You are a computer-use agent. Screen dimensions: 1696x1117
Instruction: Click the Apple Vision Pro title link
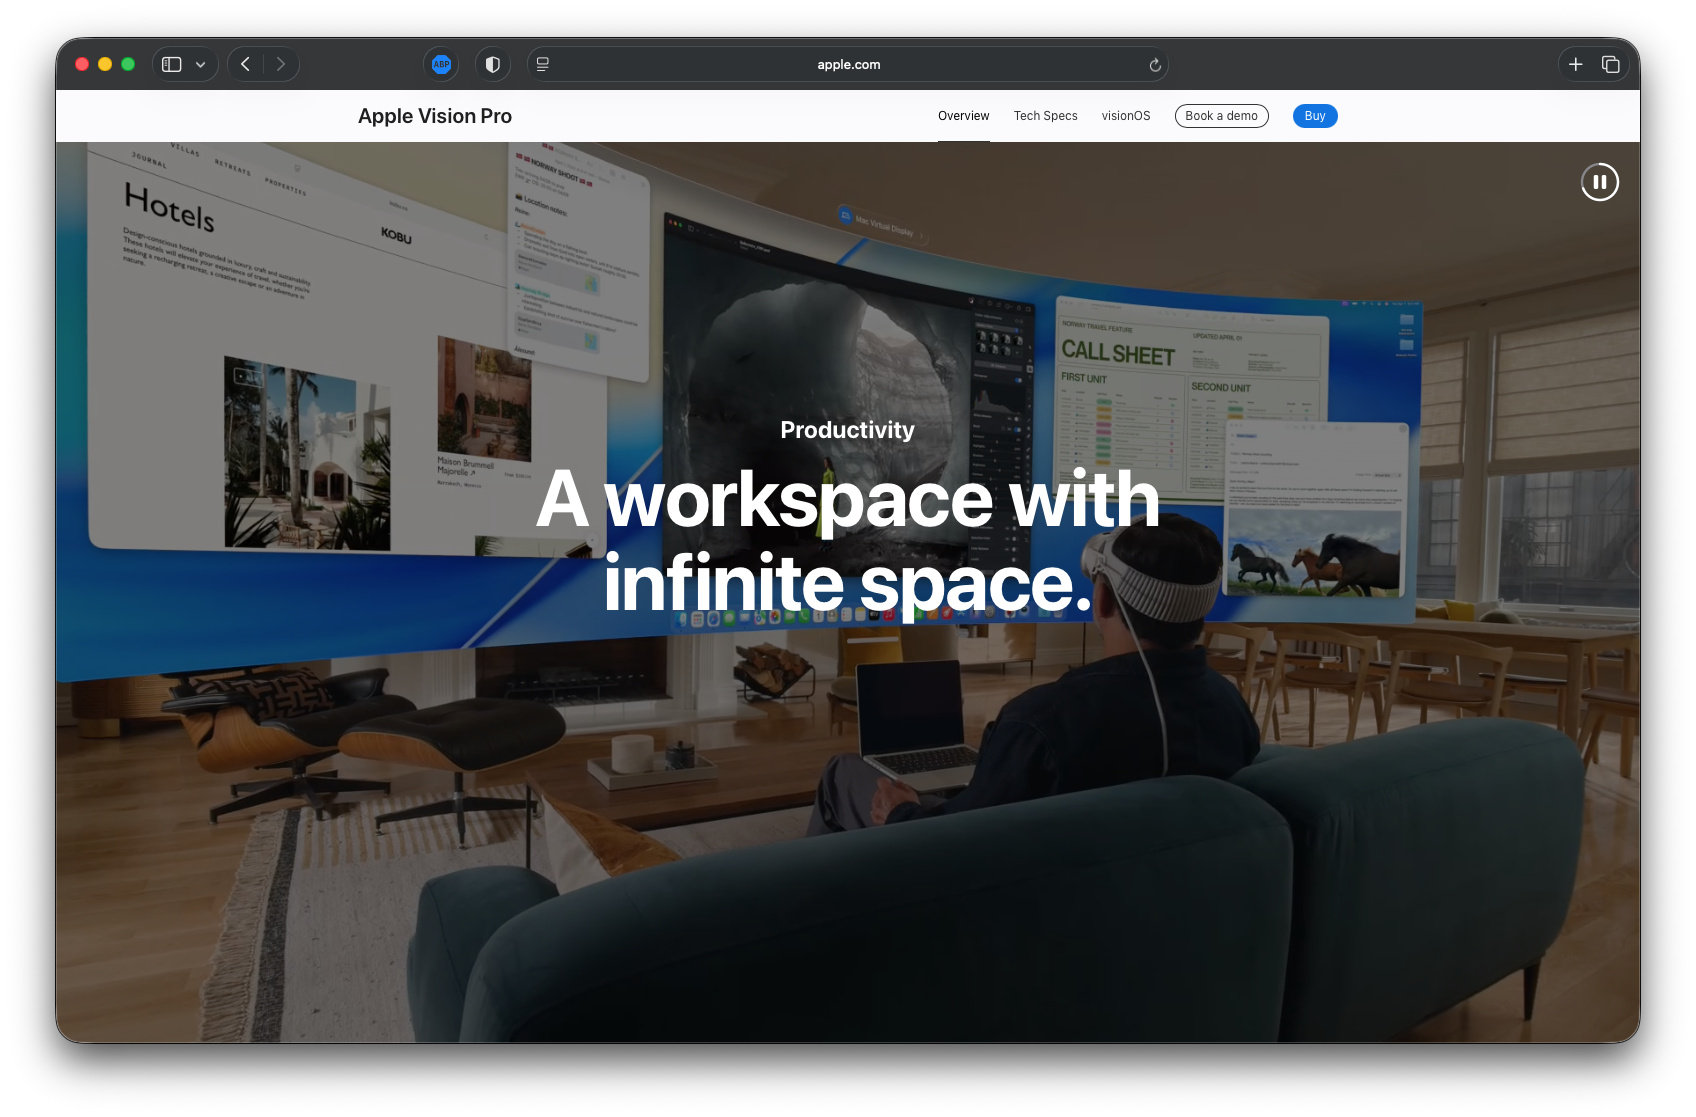click(435, 116)
